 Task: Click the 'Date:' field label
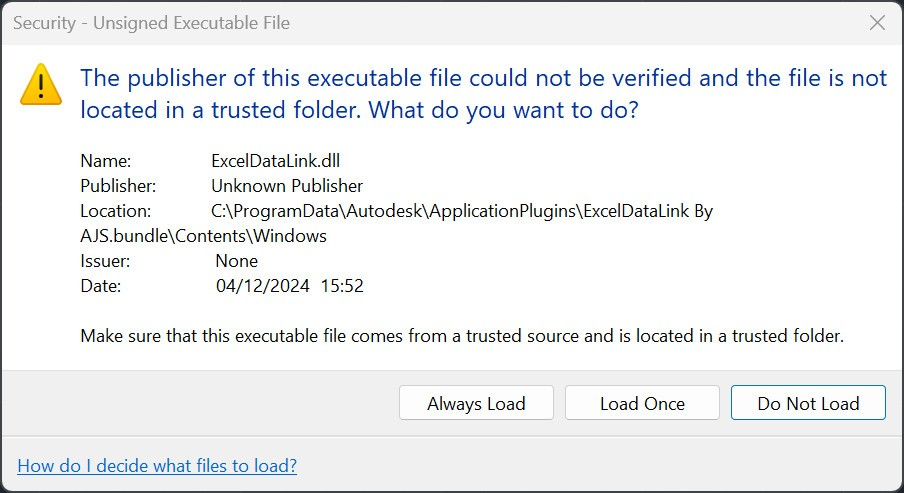point(100,285)
